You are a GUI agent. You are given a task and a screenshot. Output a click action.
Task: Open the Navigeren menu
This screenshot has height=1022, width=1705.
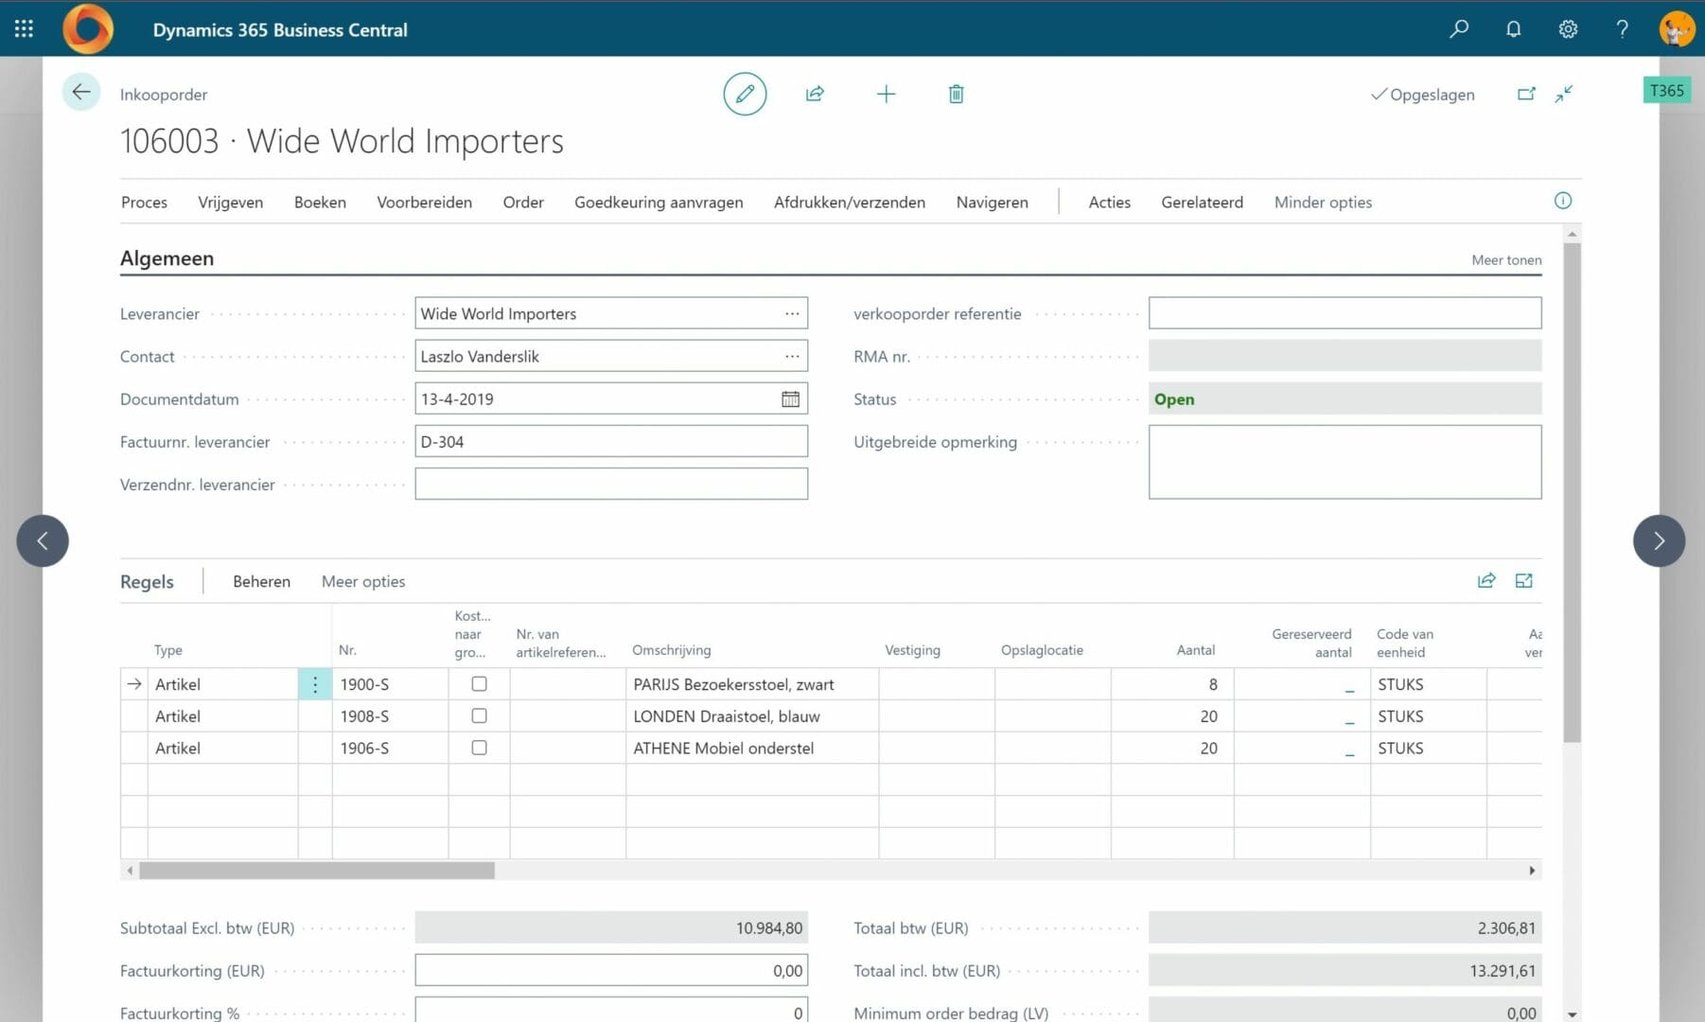(992, 202)
